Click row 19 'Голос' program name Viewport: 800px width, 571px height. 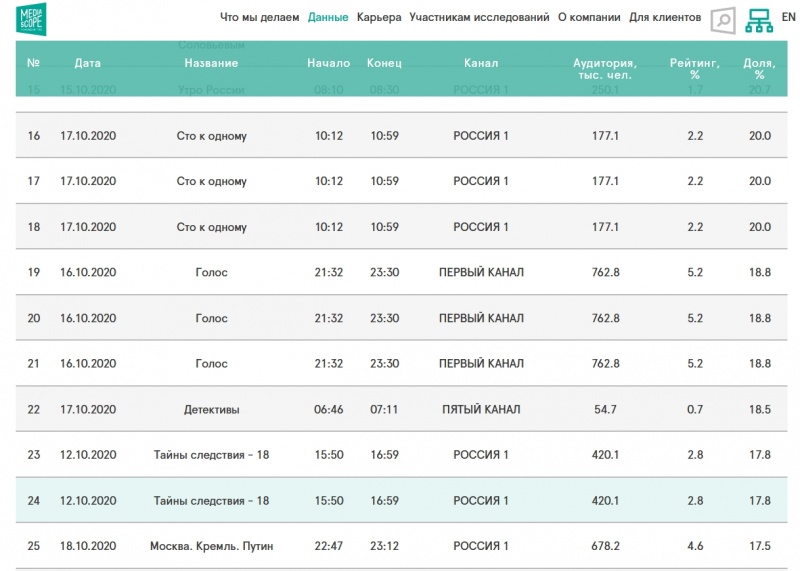(x=211, y=272)
